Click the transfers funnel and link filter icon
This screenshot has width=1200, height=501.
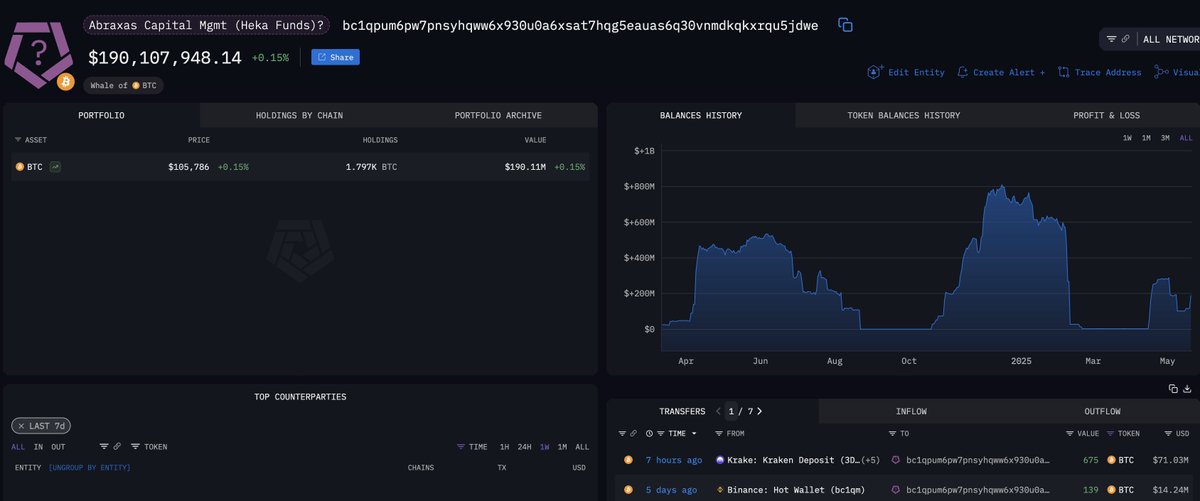(x=628, y=433)
